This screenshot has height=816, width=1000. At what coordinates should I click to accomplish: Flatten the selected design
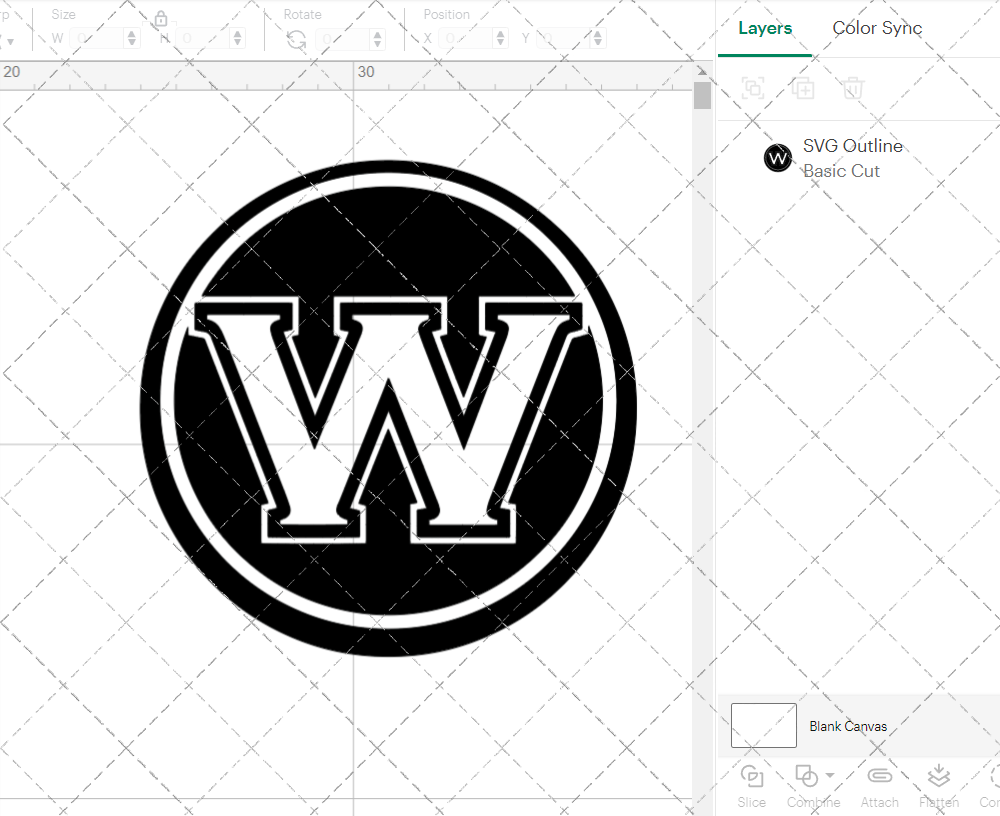coord(938,785)
